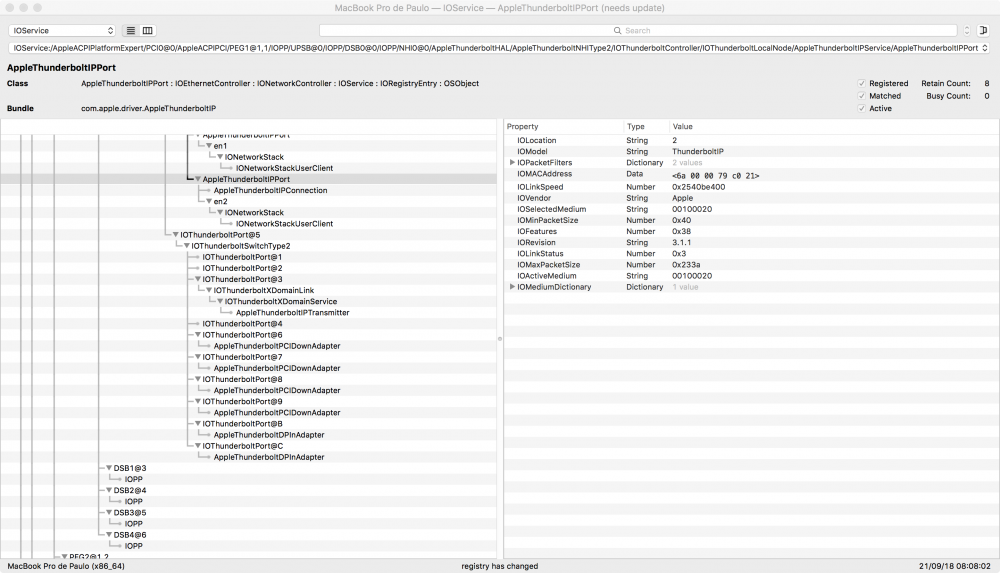
Task: Toggle the sidebar panel icon beside search
Action: pyautogui.click(x=983, y=30)
